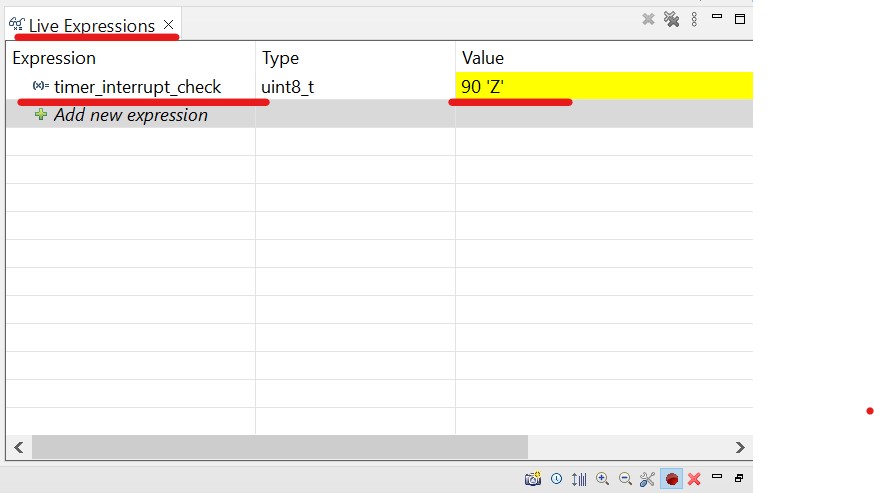The width and height of the screenshot is (874, 493).
Task: Click the uint8_t type cell
Action: click(x=288, y=86)
